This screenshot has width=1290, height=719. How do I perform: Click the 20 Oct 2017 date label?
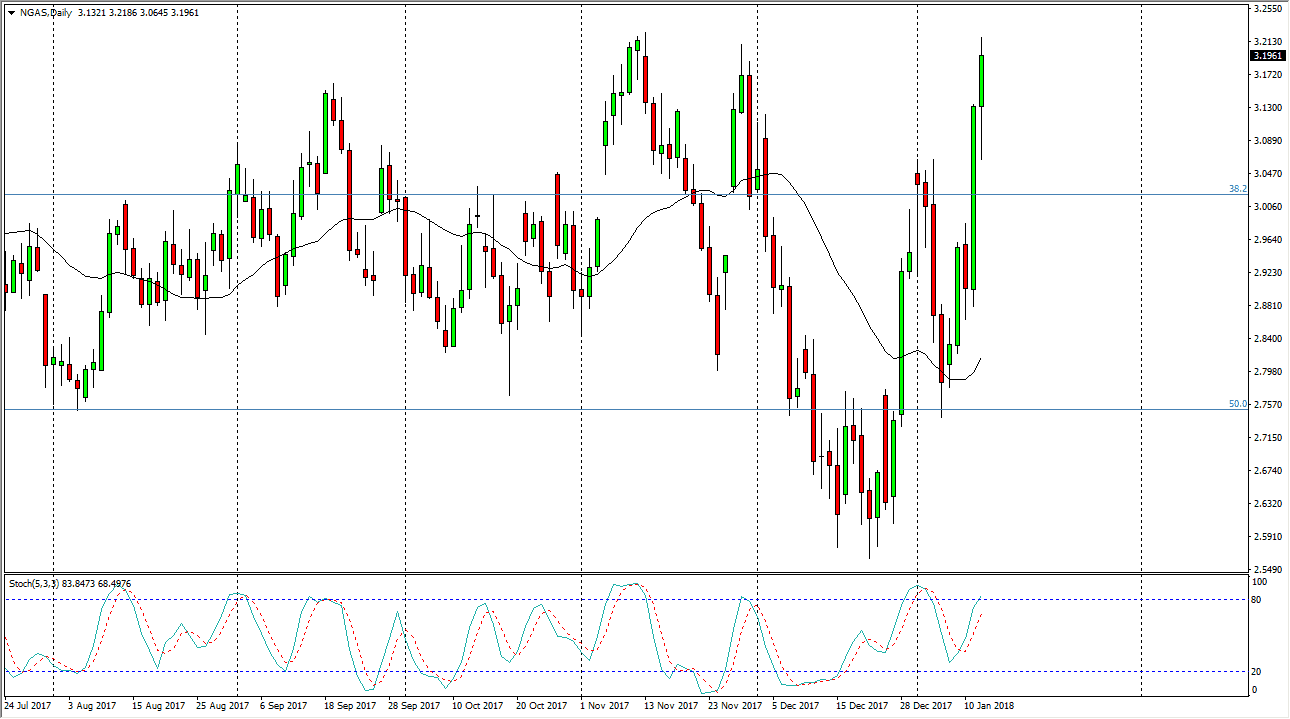pos(542,706)
